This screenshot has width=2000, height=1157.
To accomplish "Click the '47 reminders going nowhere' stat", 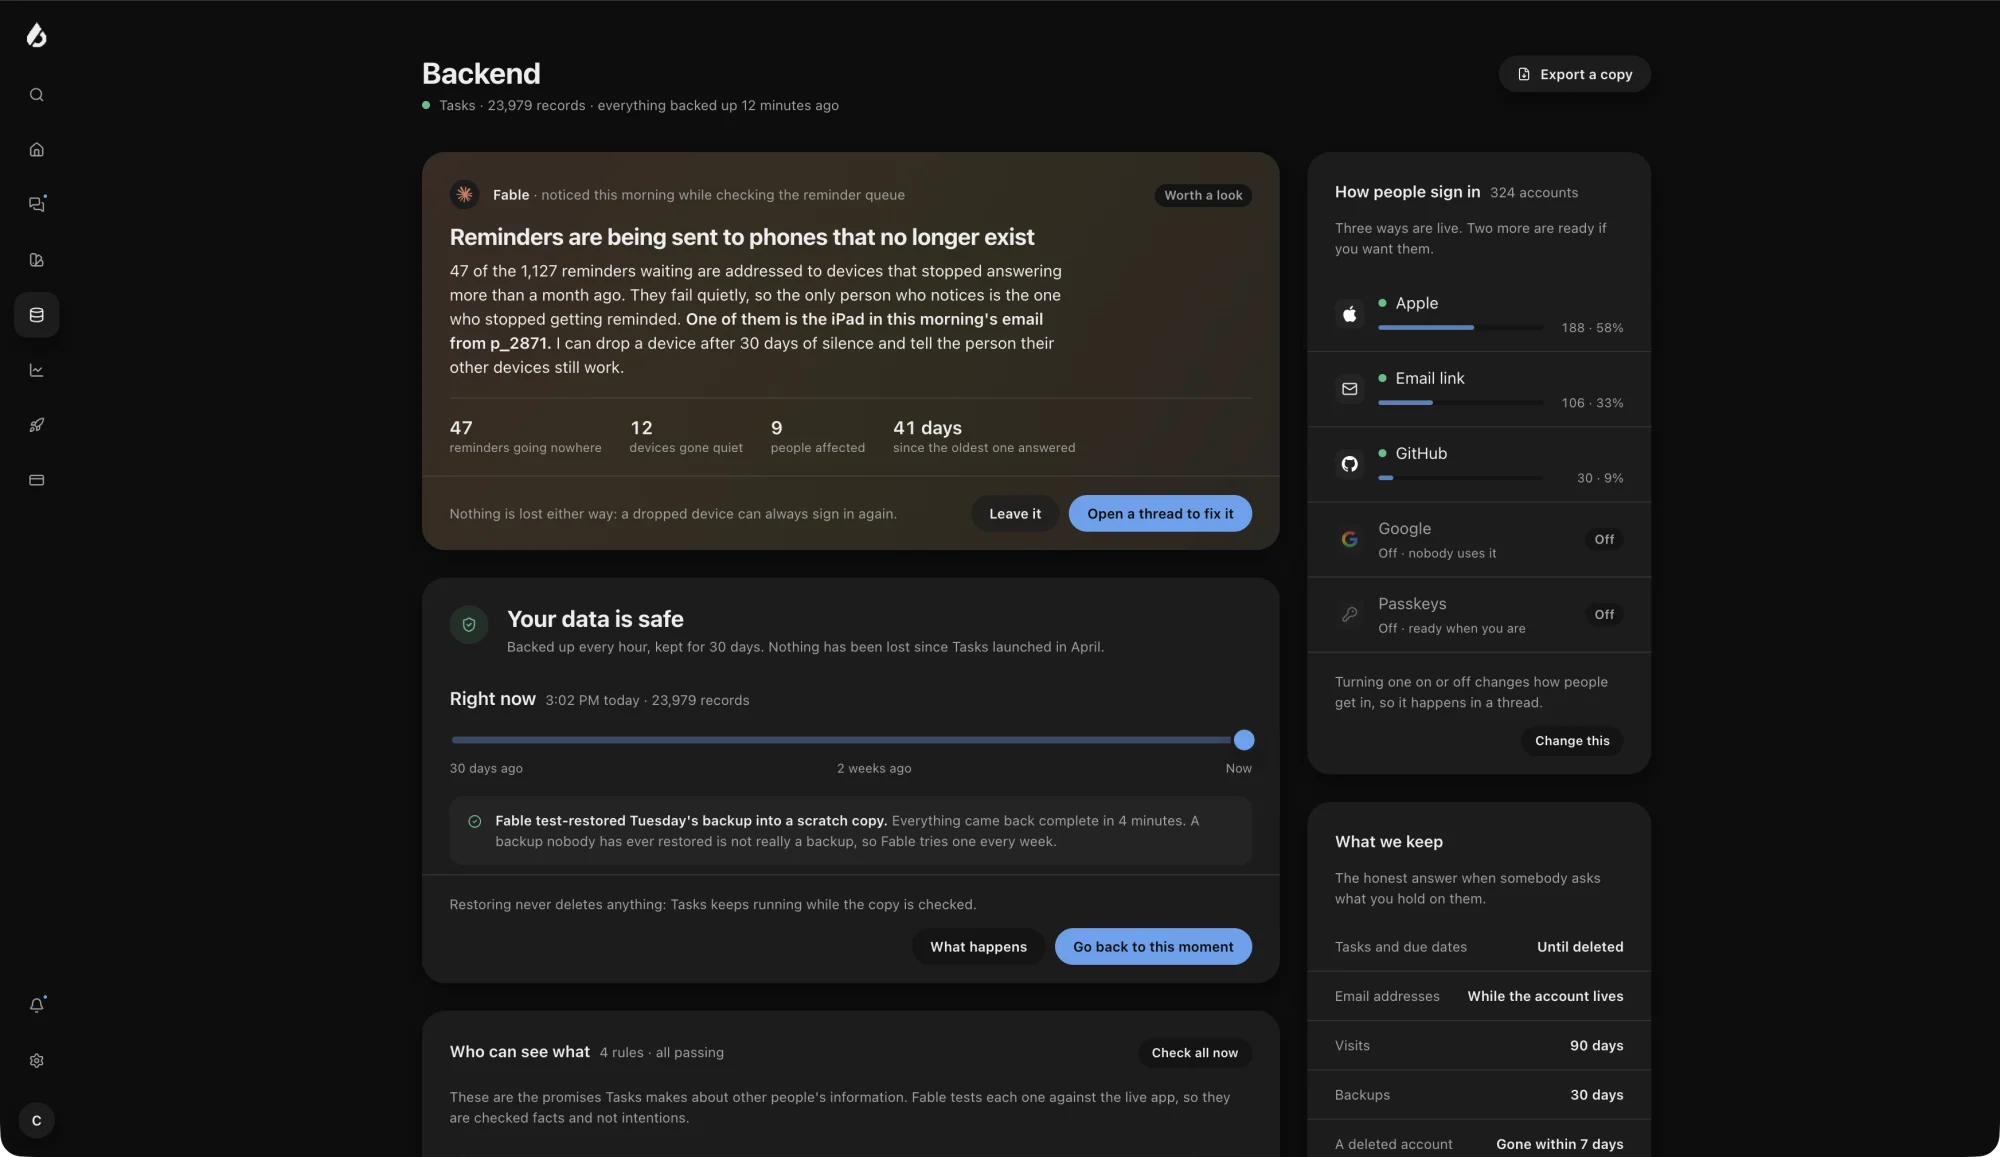I will tap(525, 437).
